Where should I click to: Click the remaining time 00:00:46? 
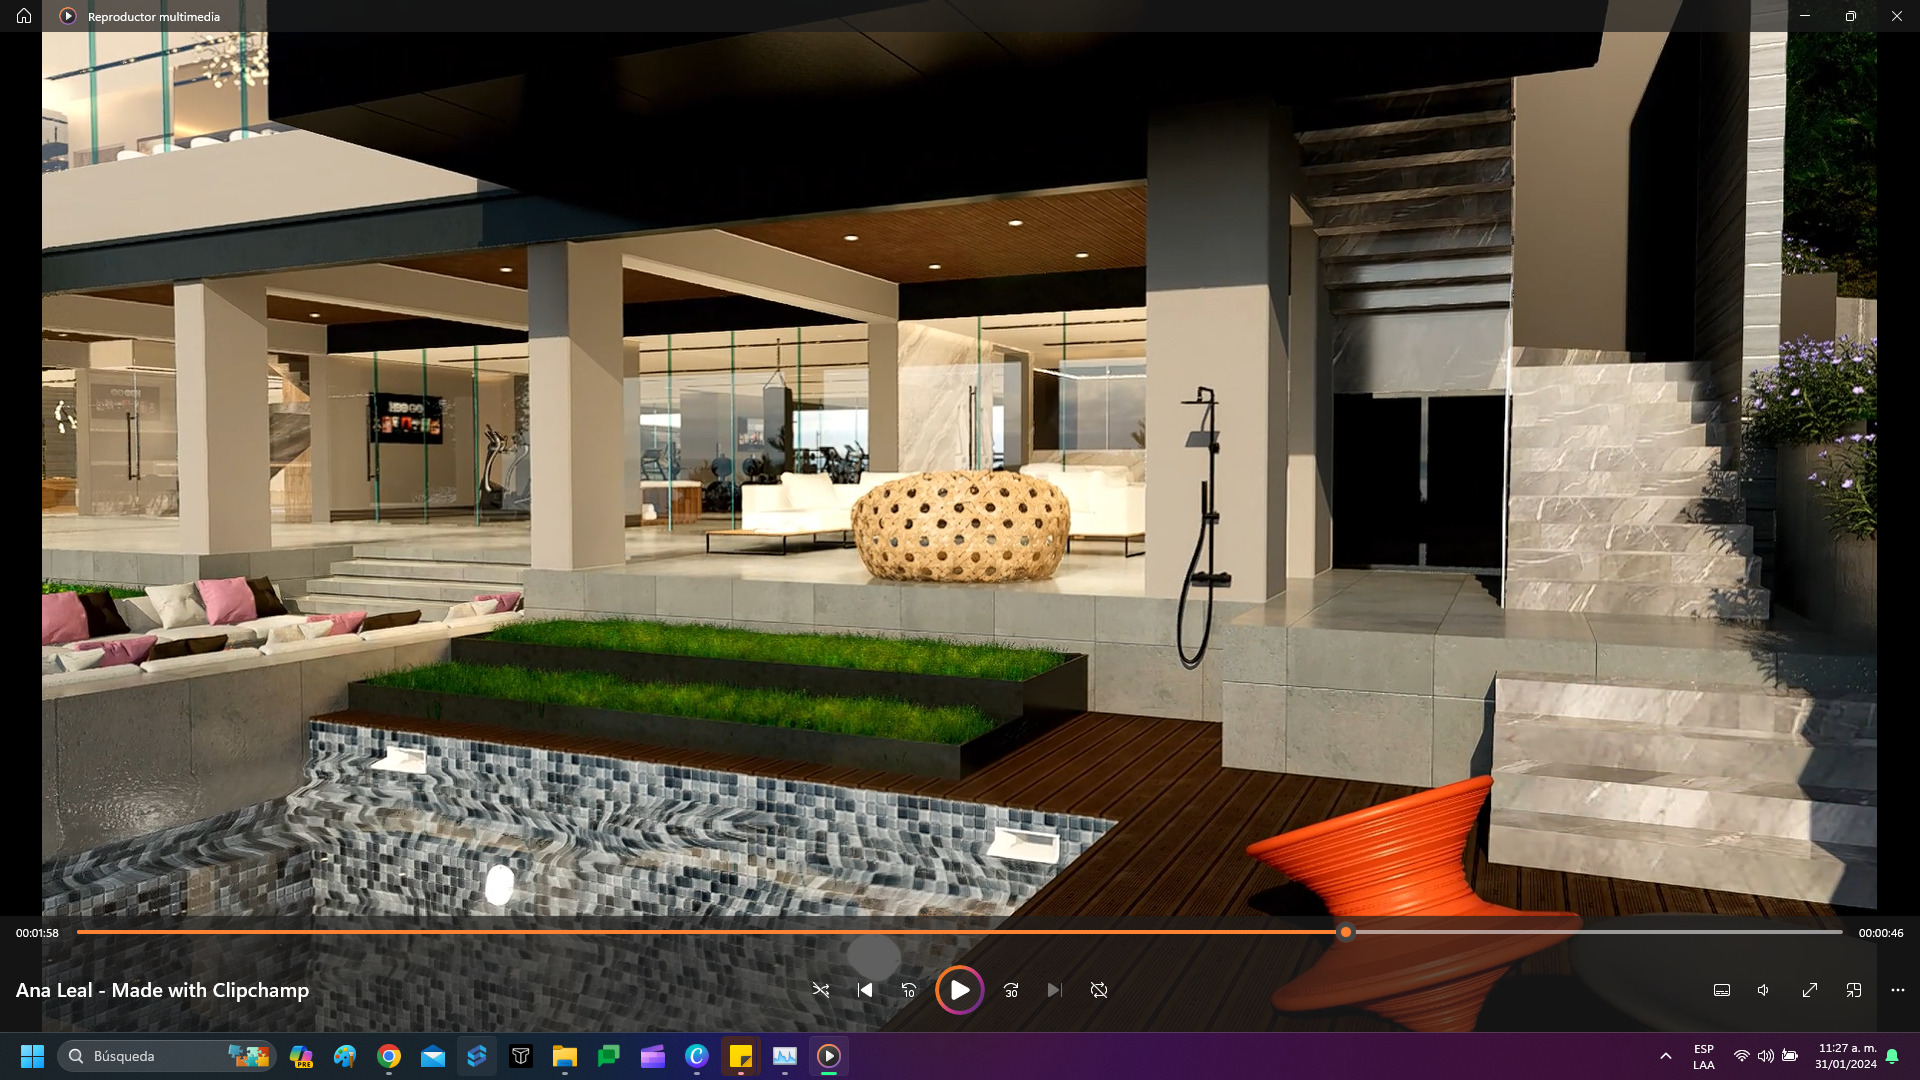1881,933
